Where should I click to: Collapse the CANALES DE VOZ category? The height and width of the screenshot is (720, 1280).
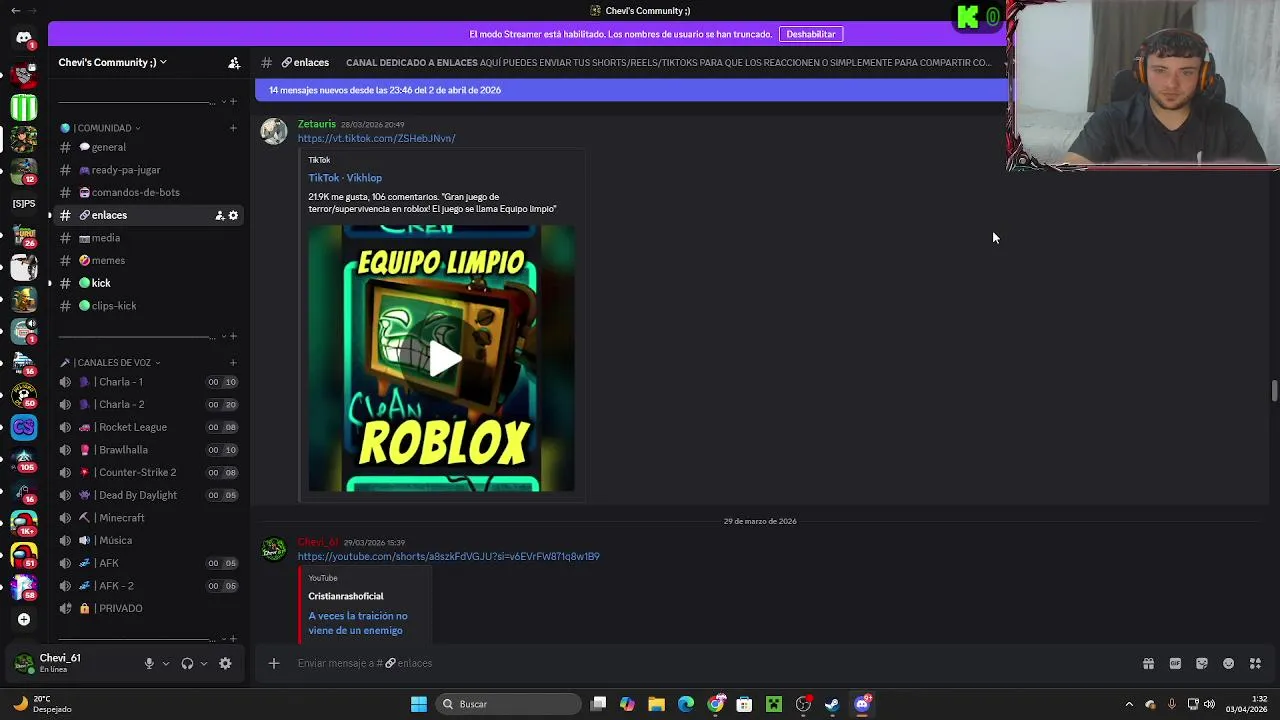point(110,362)
